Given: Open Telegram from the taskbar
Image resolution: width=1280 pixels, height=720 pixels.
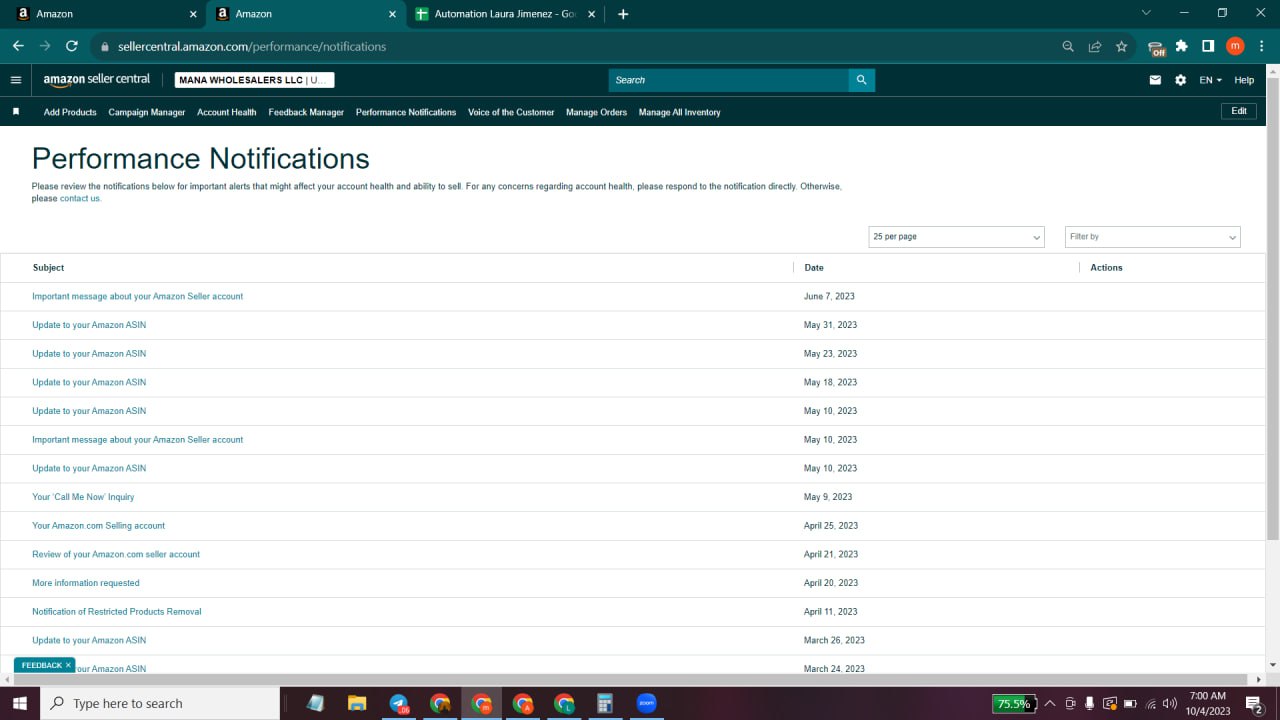Looking at the screenshot, I should click(399, 703).
